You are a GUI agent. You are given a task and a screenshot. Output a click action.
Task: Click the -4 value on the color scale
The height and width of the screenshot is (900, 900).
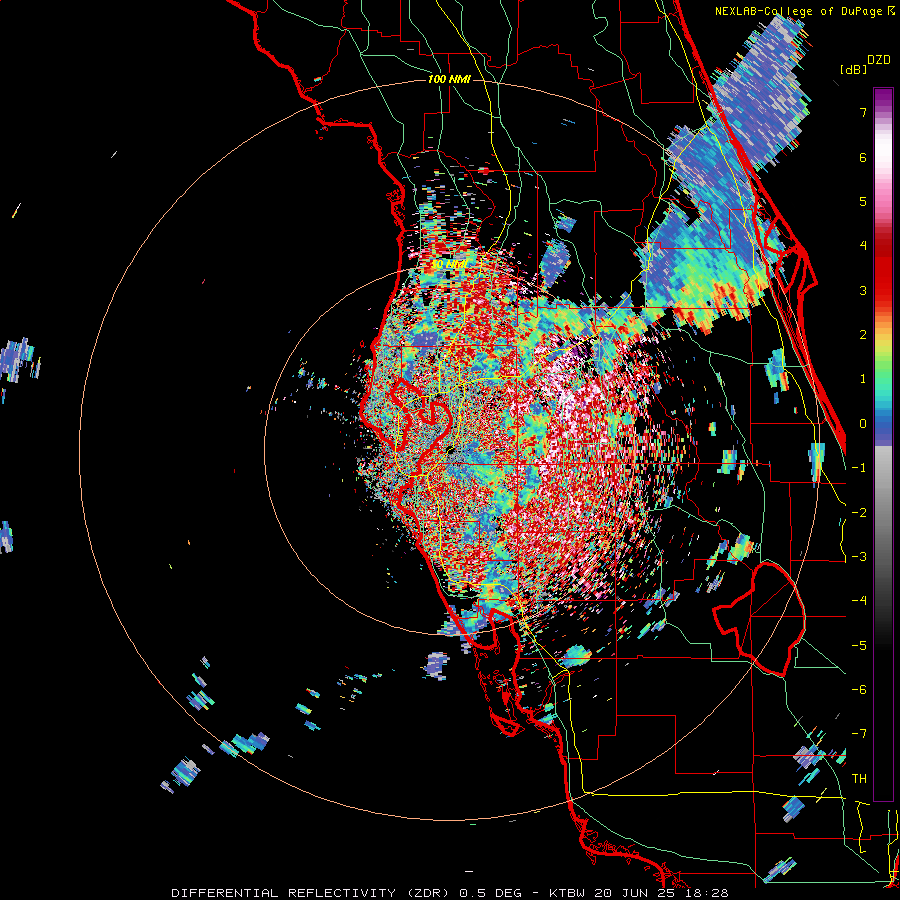point(859,601)
